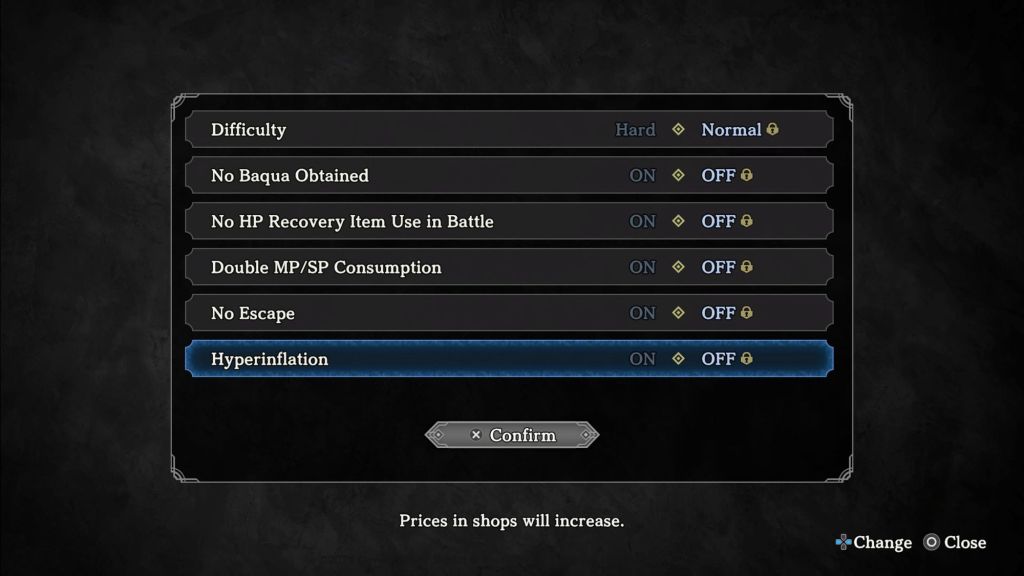Click the lock icon beside Normal difficulty

coord(772,130)
